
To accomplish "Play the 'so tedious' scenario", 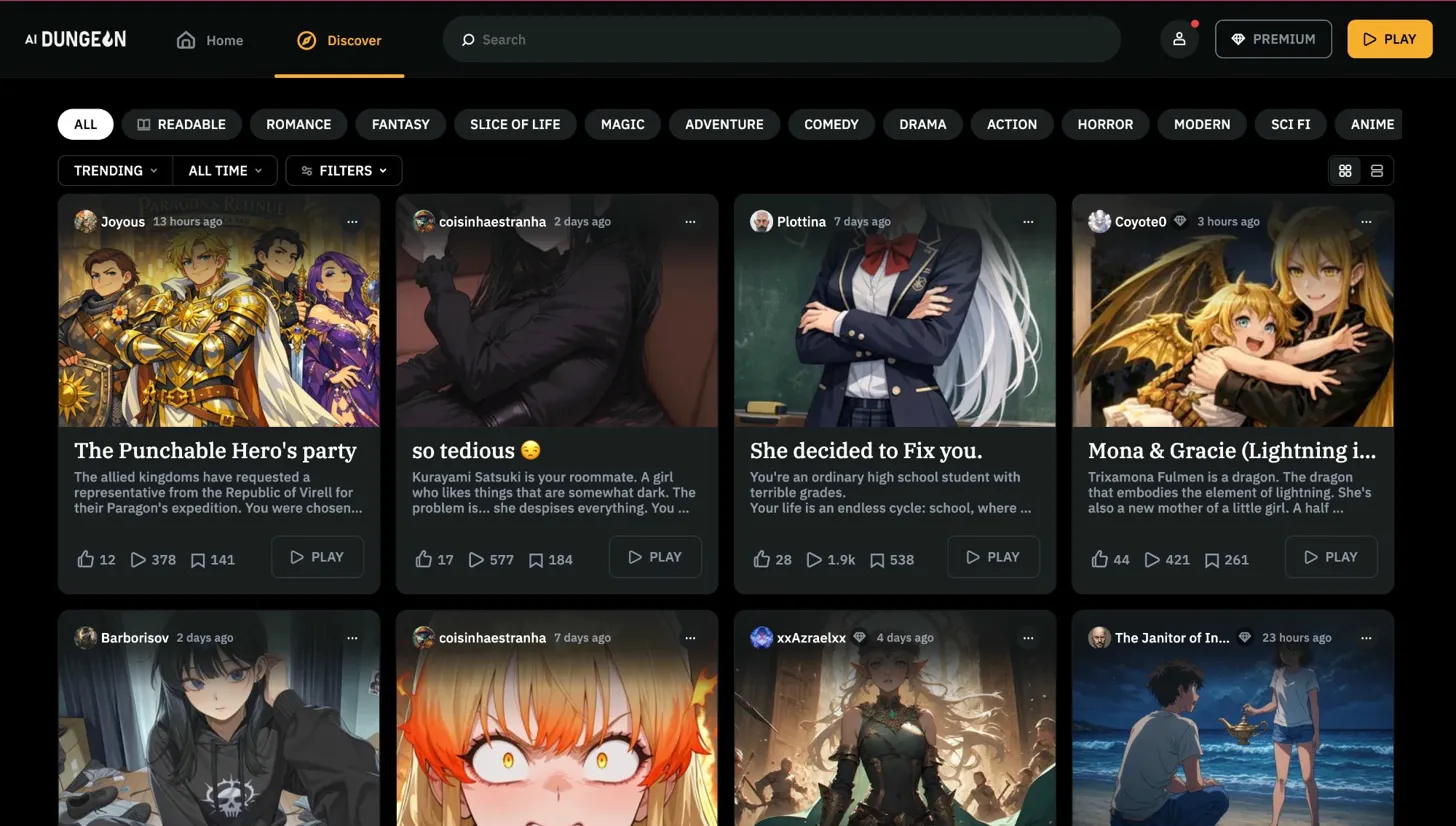I will click(x=654, y=557).
